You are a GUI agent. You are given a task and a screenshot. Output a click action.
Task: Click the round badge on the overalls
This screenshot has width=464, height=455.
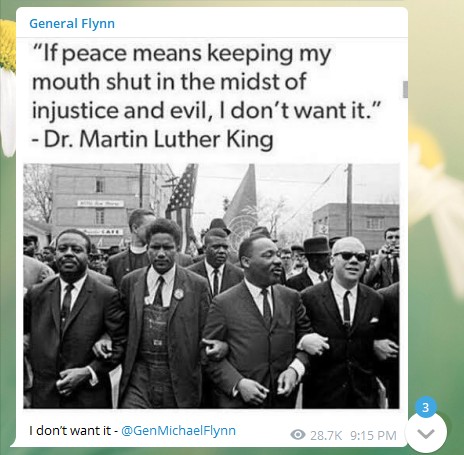click(179, 294)
